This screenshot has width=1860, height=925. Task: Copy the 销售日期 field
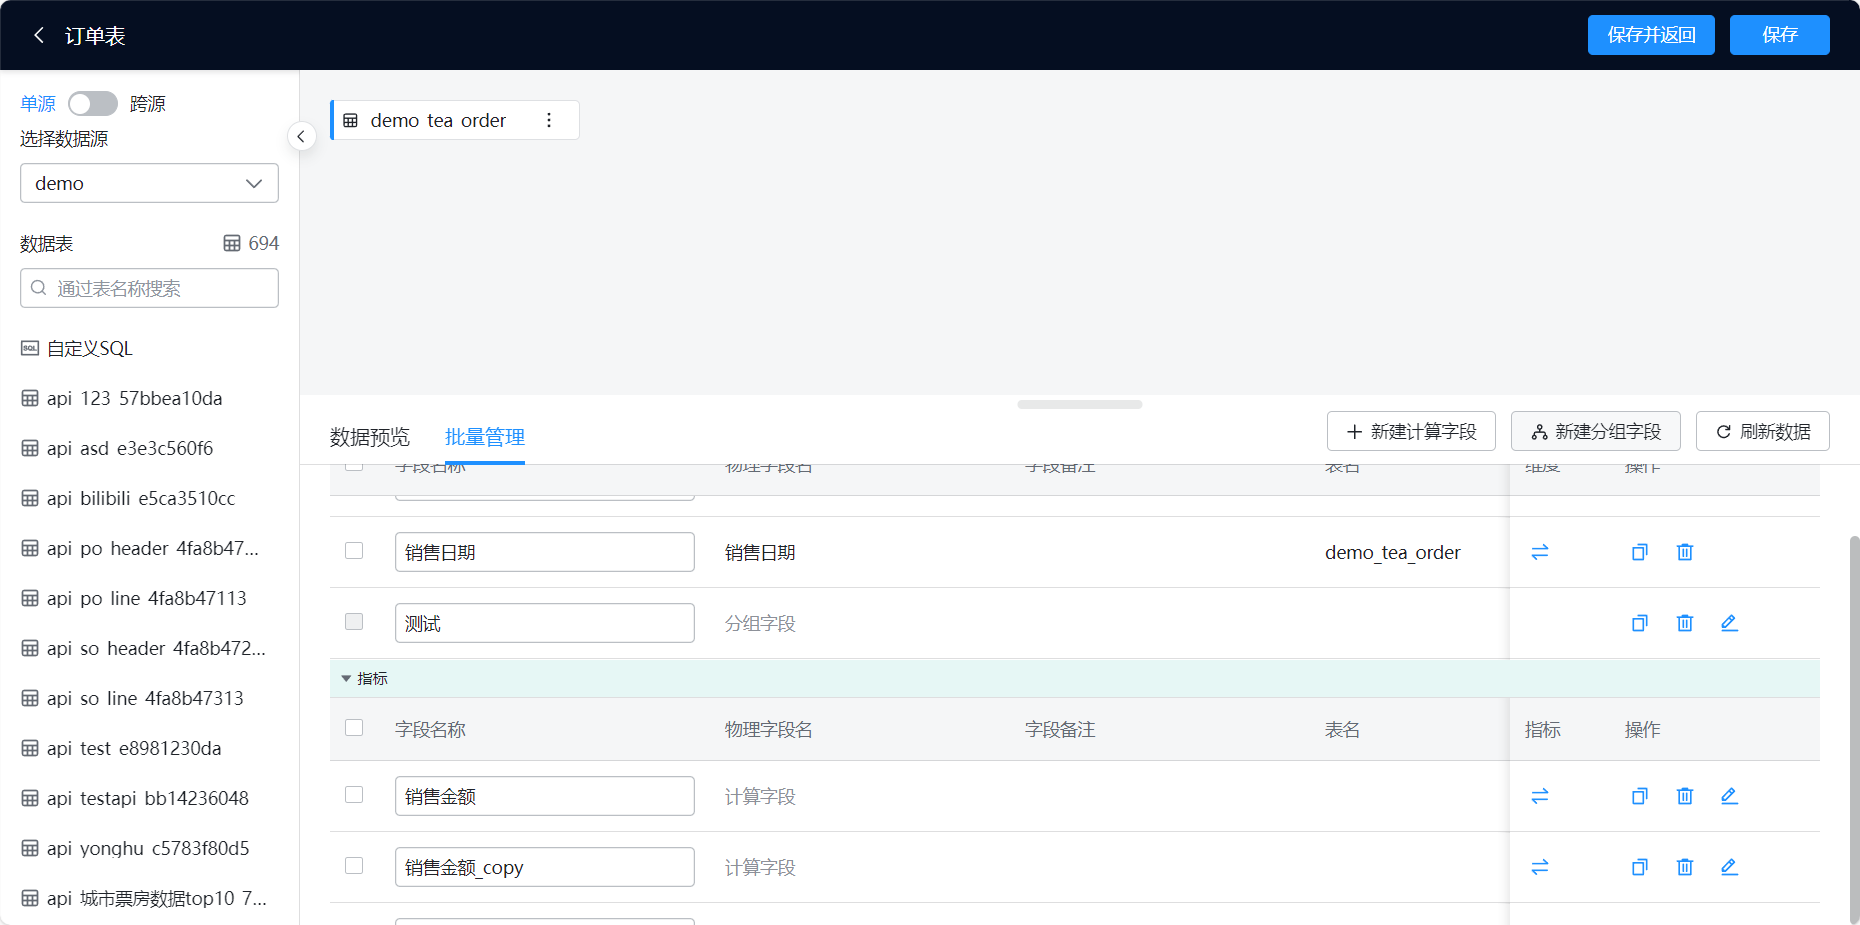(1640, 552)
